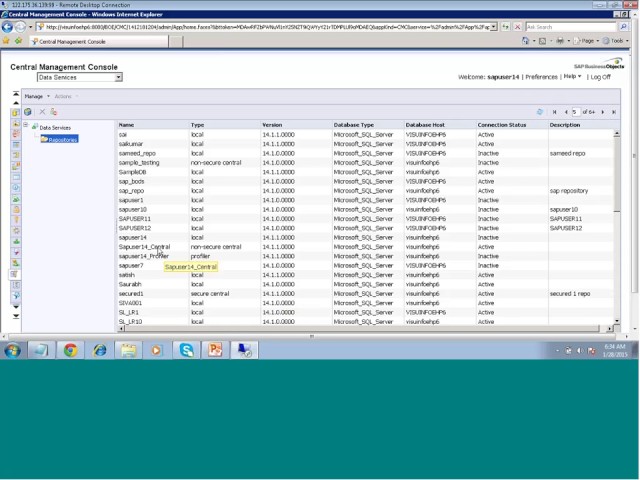Click the IE Print icon
Screen dimensions: 640x480
(560, 41)
